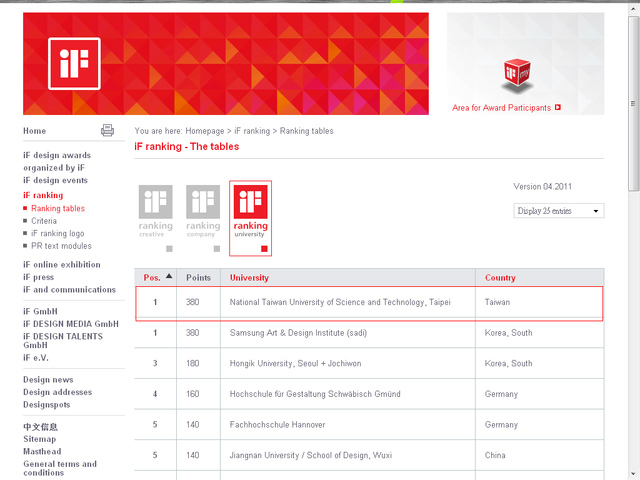The width and height of the screenshot is (640, 480).
Task: Open the Display 25 entries dropdown
Action: (x=558, y=211)
